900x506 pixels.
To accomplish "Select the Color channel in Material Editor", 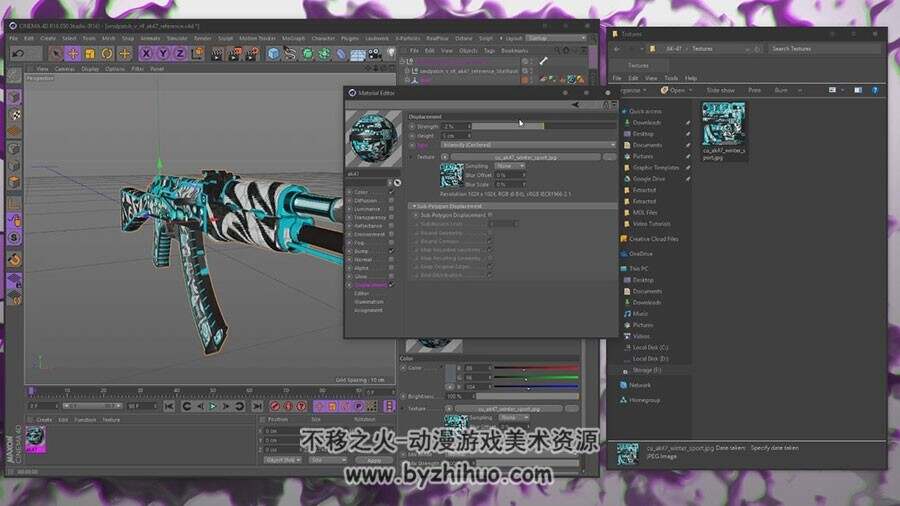I will (x=361, y=192).
